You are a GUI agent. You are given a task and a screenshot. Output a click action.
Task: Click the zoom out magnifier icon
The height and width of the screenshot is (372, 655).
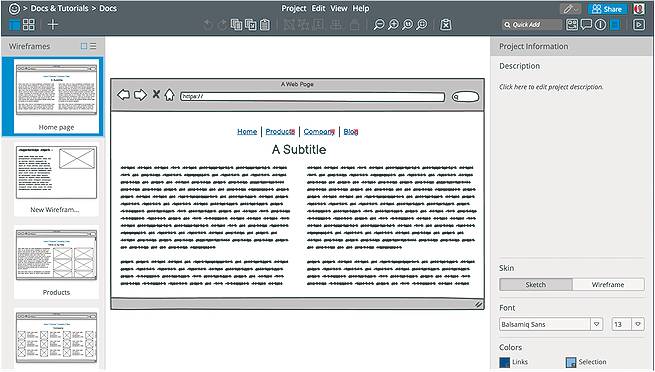click(x=378, y=25)
